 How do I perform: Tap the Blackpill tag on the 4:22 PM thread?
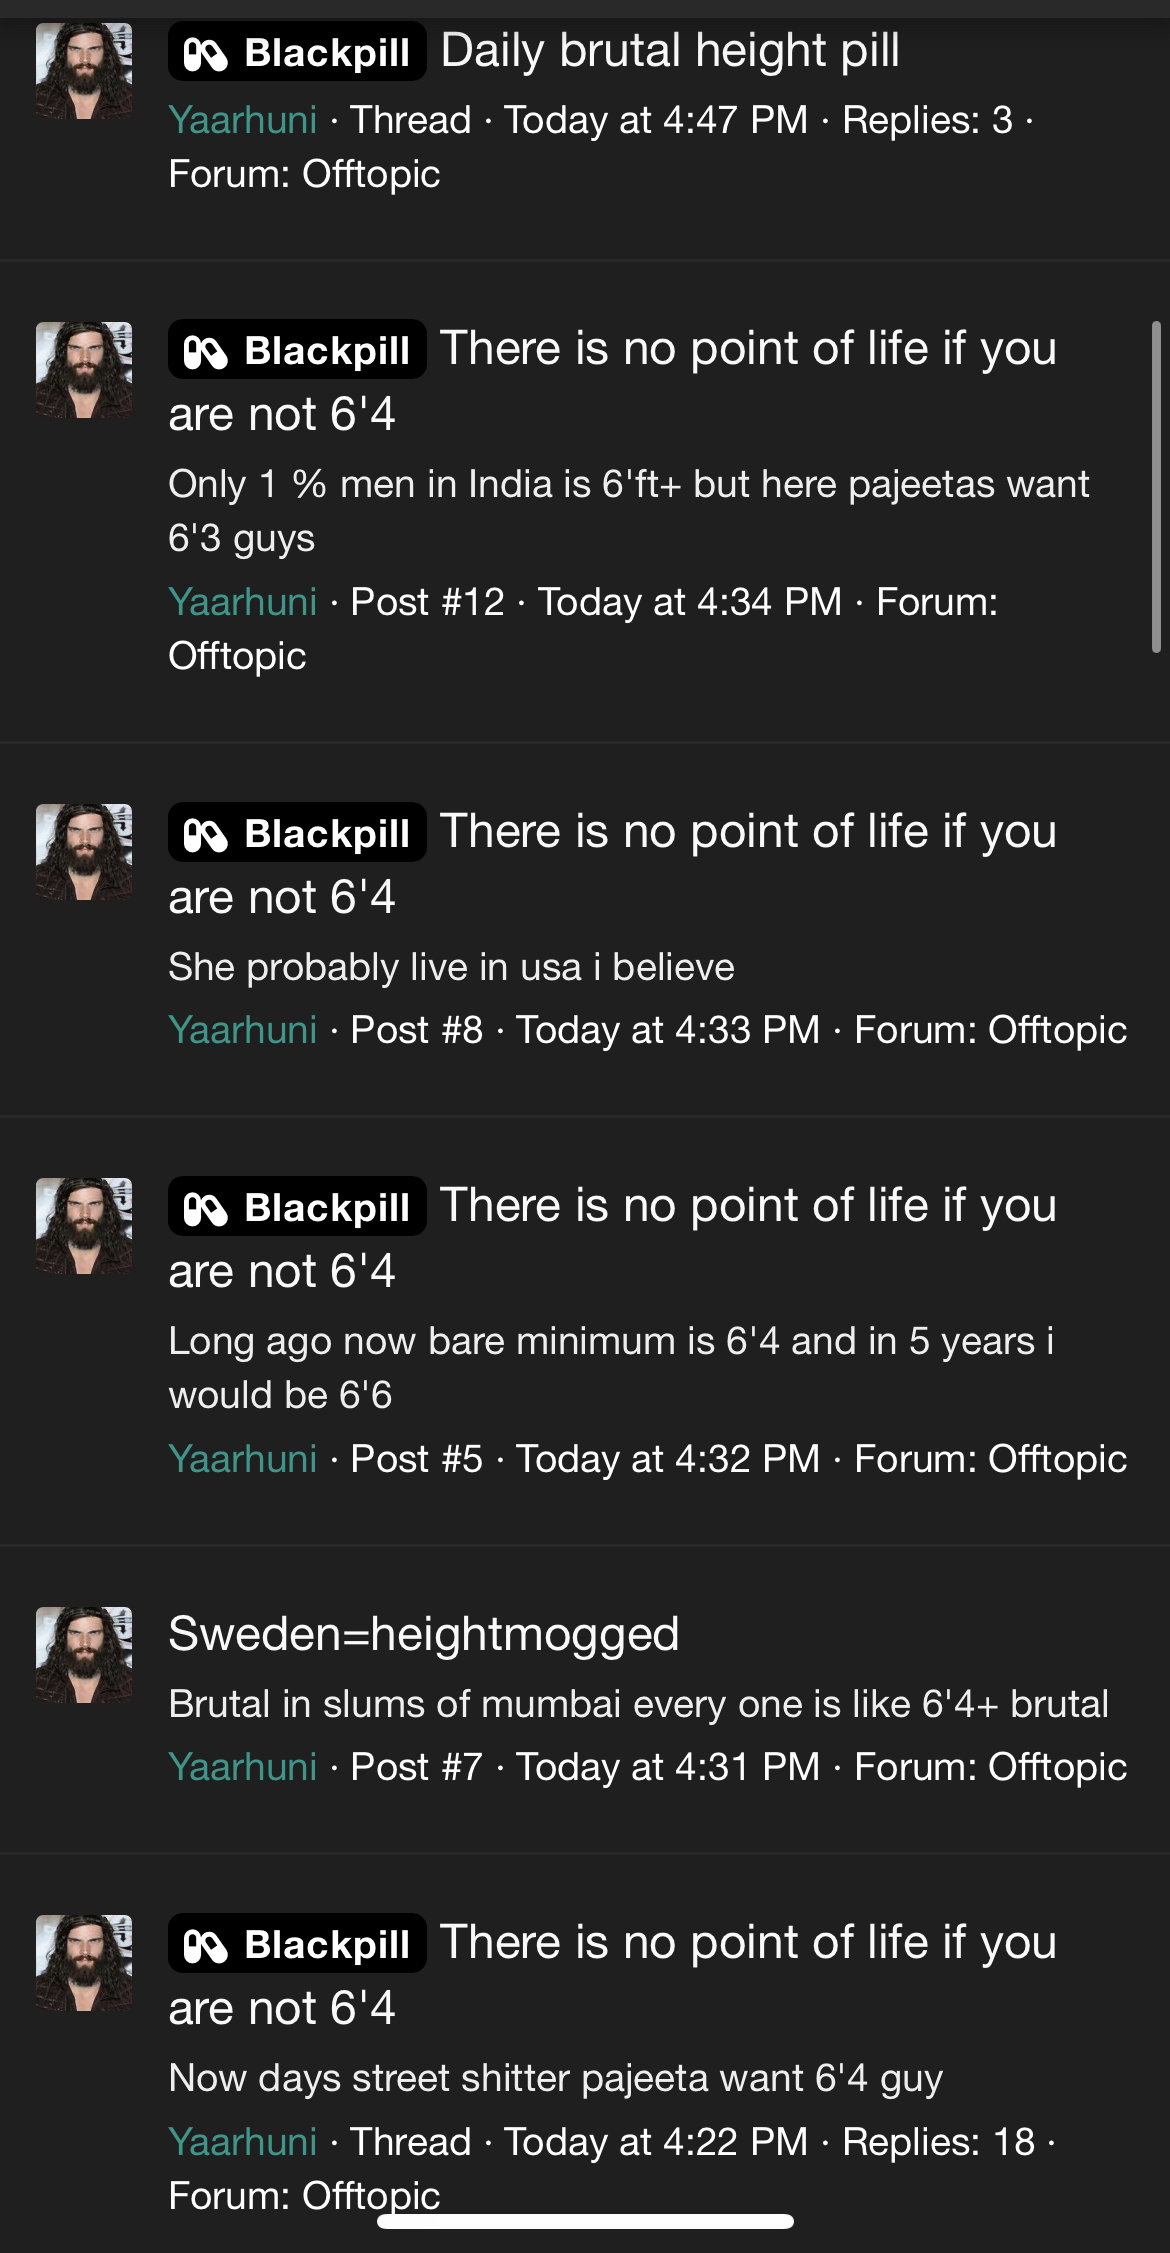297,1944
